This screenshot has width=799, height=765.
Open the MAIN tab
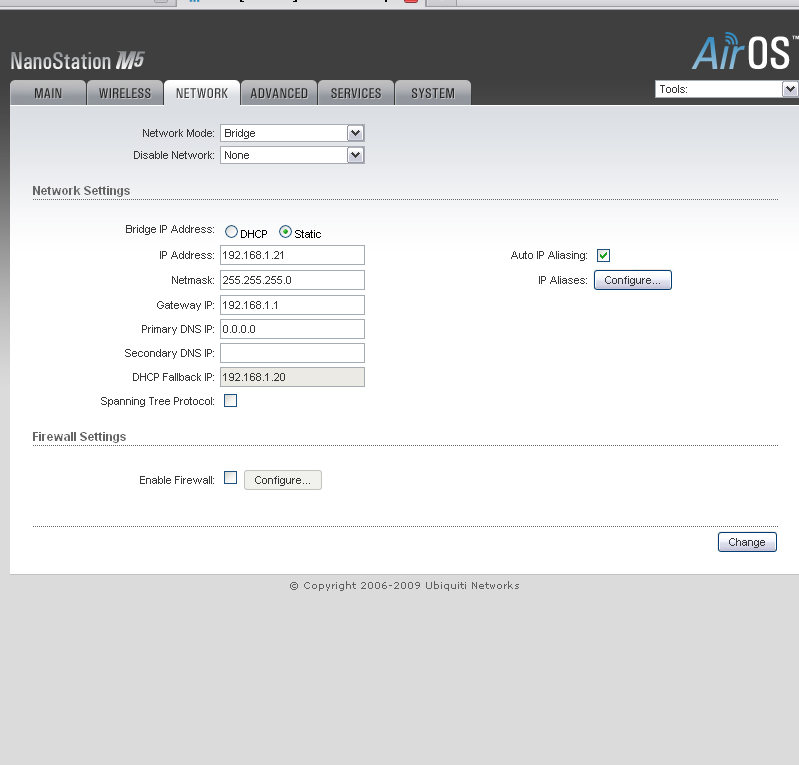click(x=48, y=93)
